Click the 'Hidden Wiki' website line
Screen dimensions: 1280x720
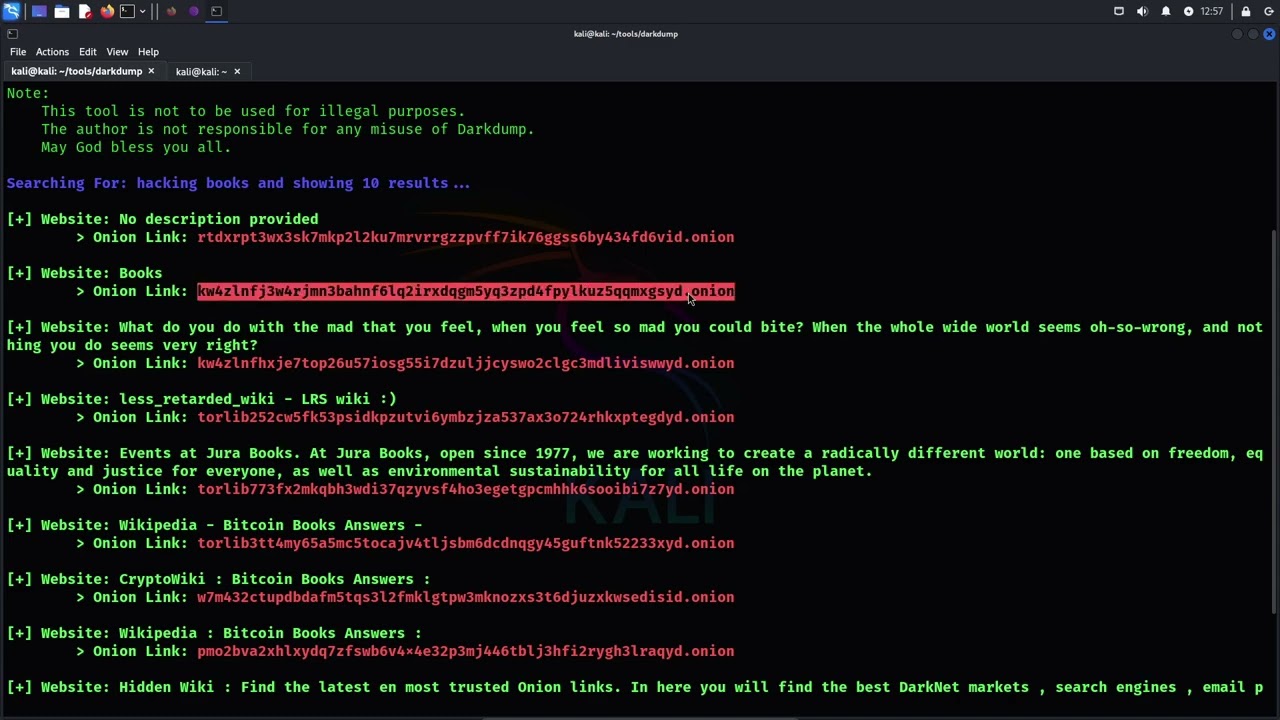(x=634, y=687)
